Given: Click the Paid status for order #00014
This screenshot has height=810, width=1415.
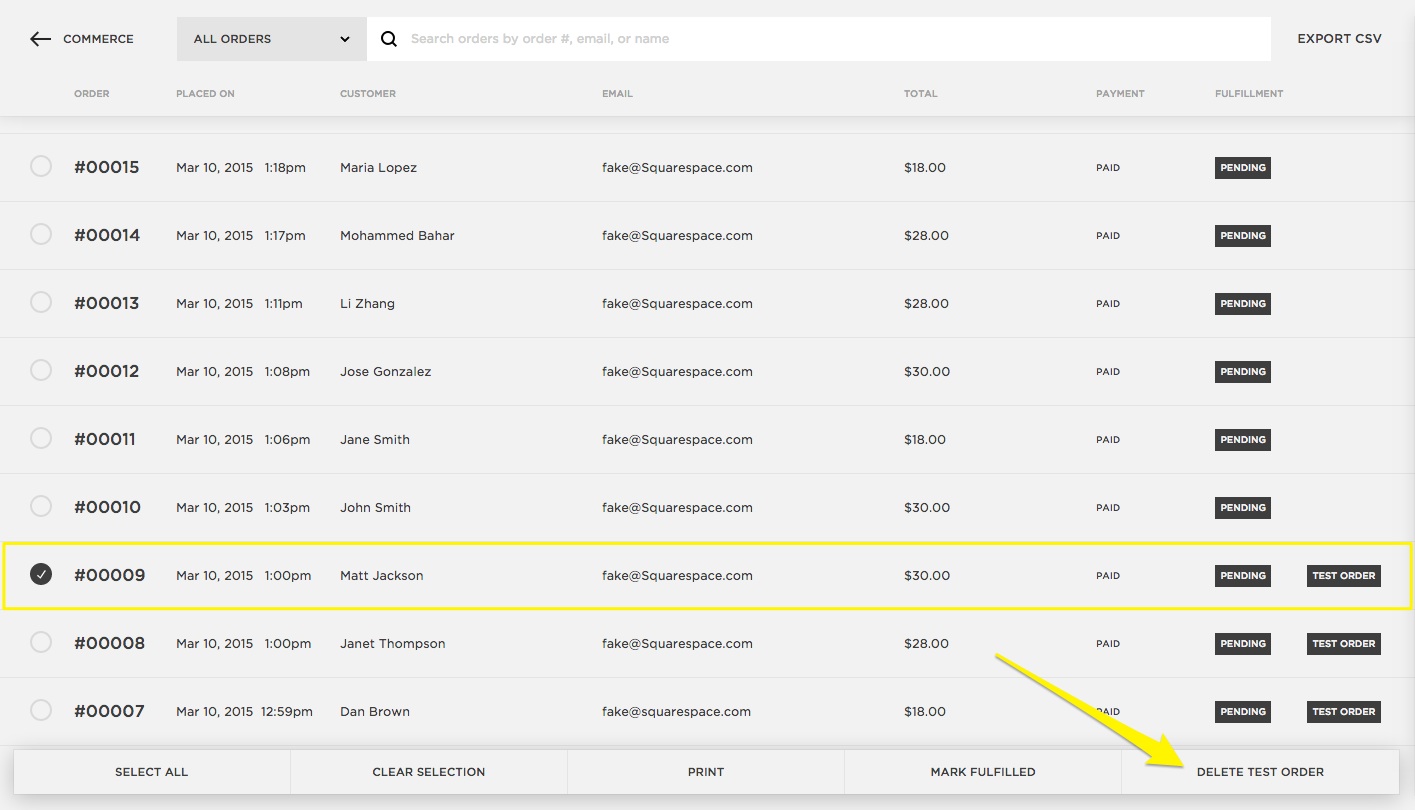Looking at the screenshot, I should pos(1108,236).
